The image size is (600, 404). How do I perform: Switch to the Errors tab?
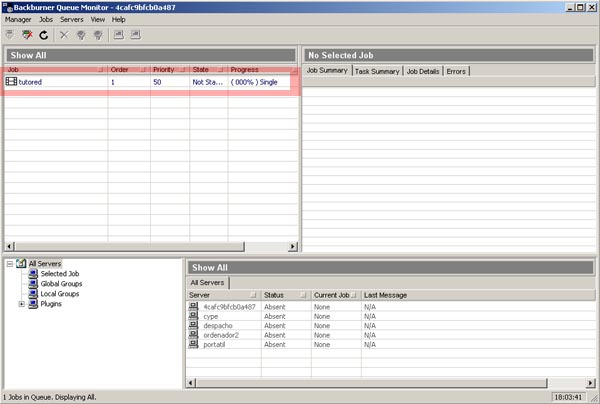coord(456,71)
